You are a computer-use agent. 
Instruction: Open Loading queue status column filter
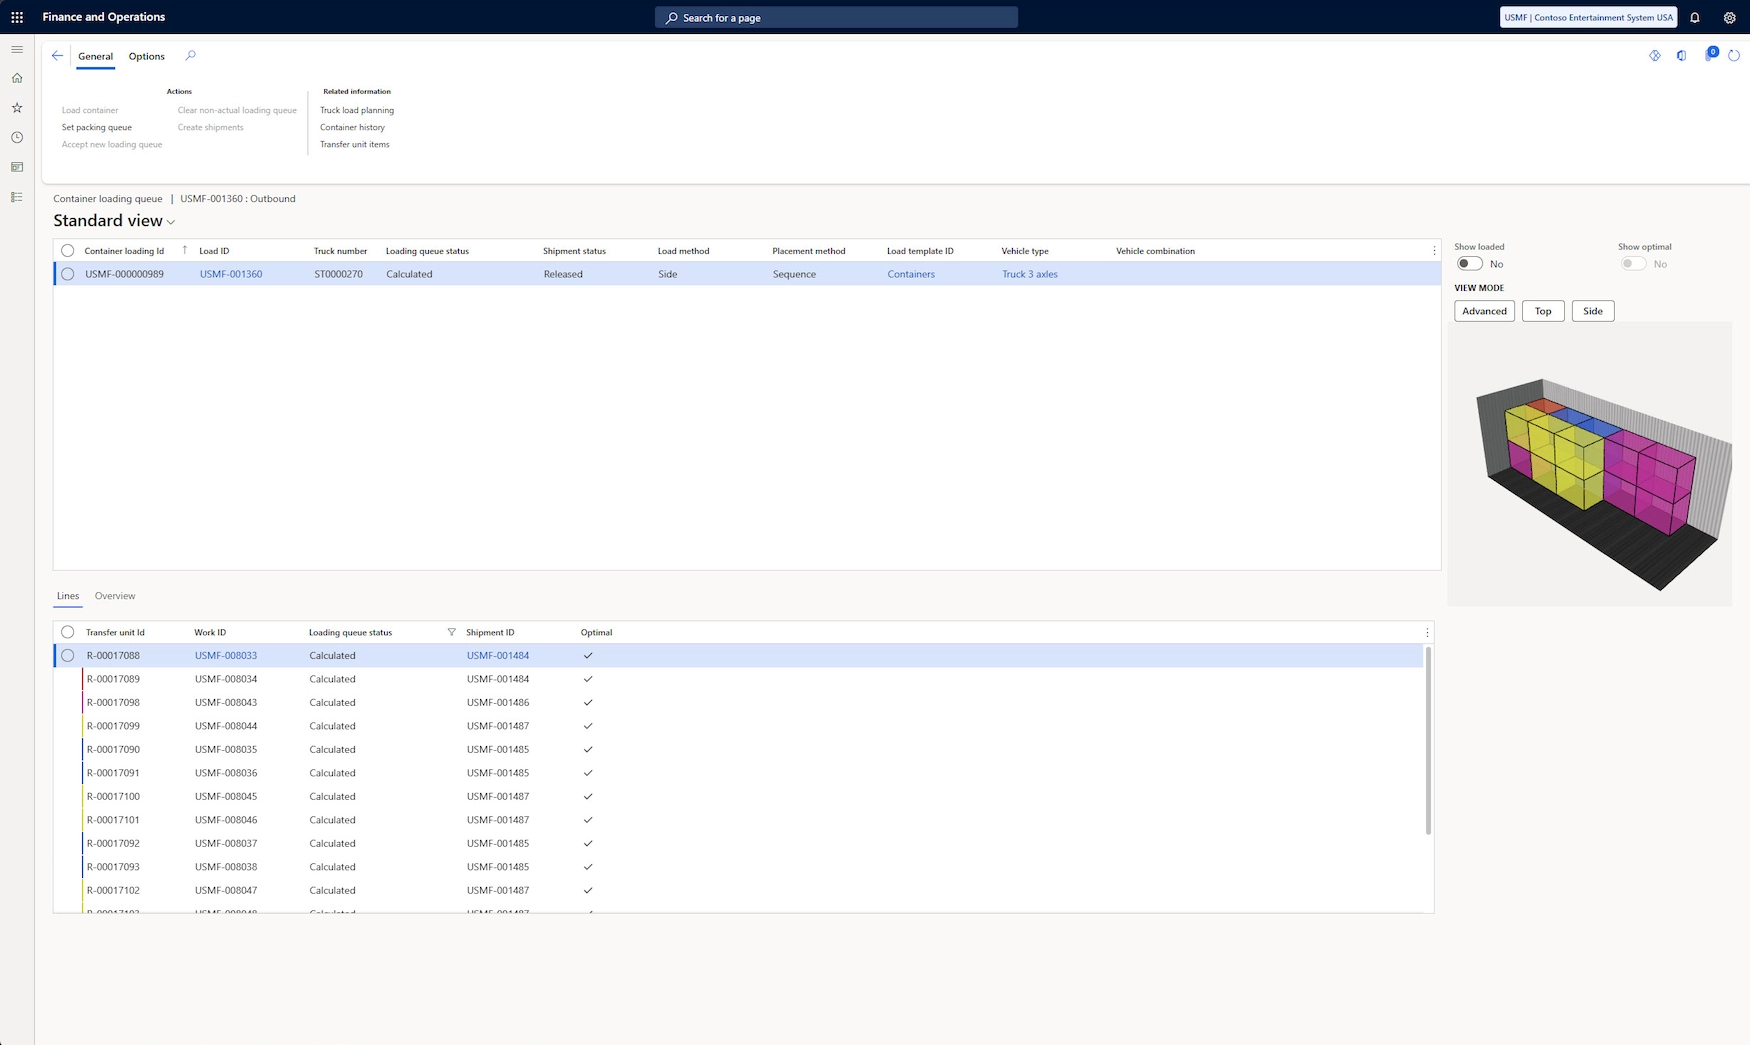[451, 632]
